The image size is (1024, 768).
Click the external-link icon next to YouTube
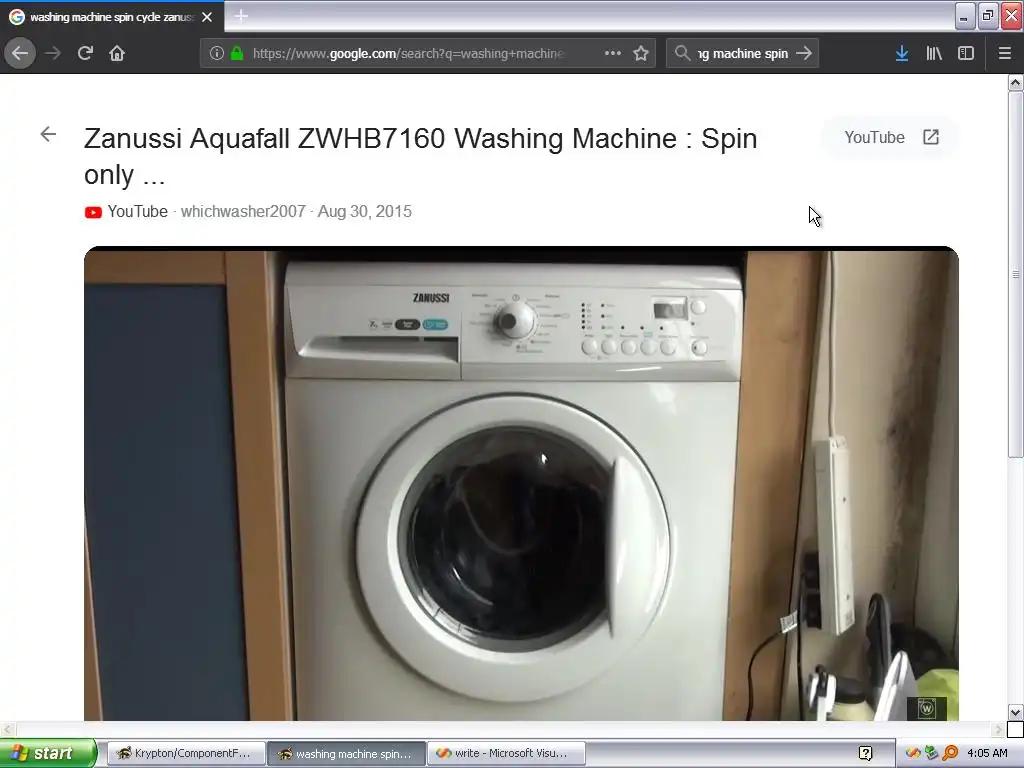(x=931, y=137)
